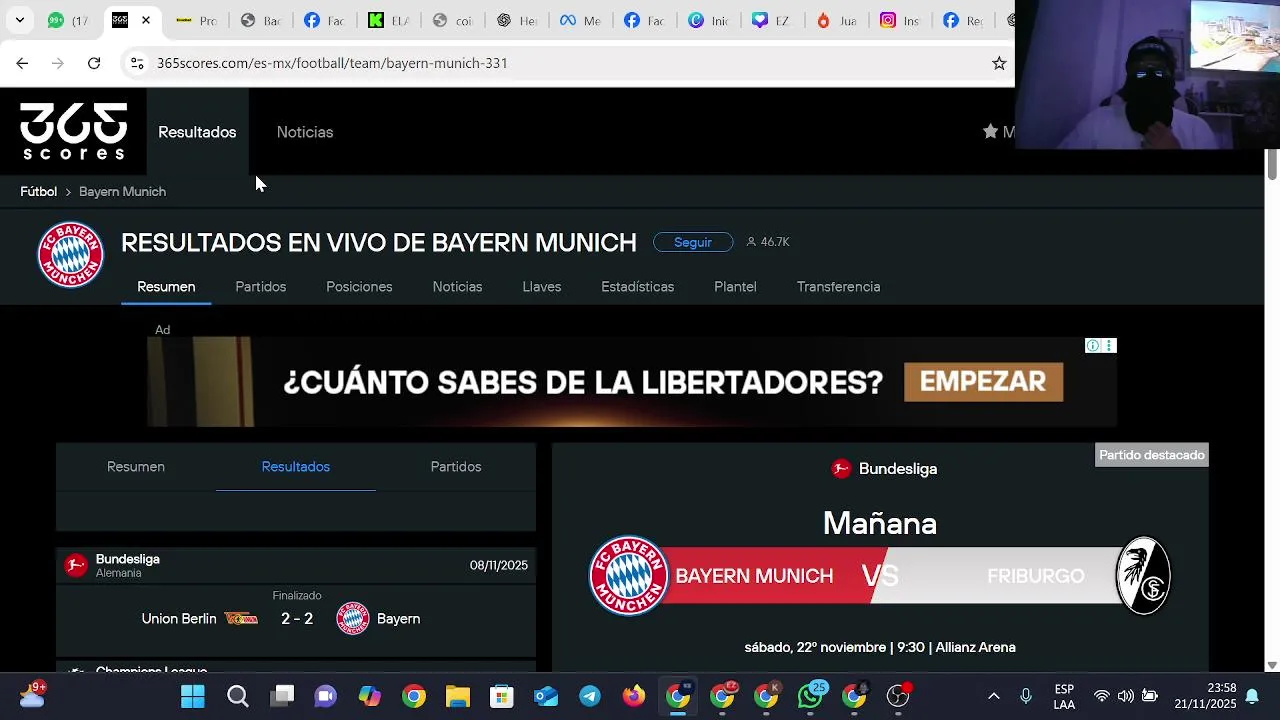Open the Plantel tab

735,287
